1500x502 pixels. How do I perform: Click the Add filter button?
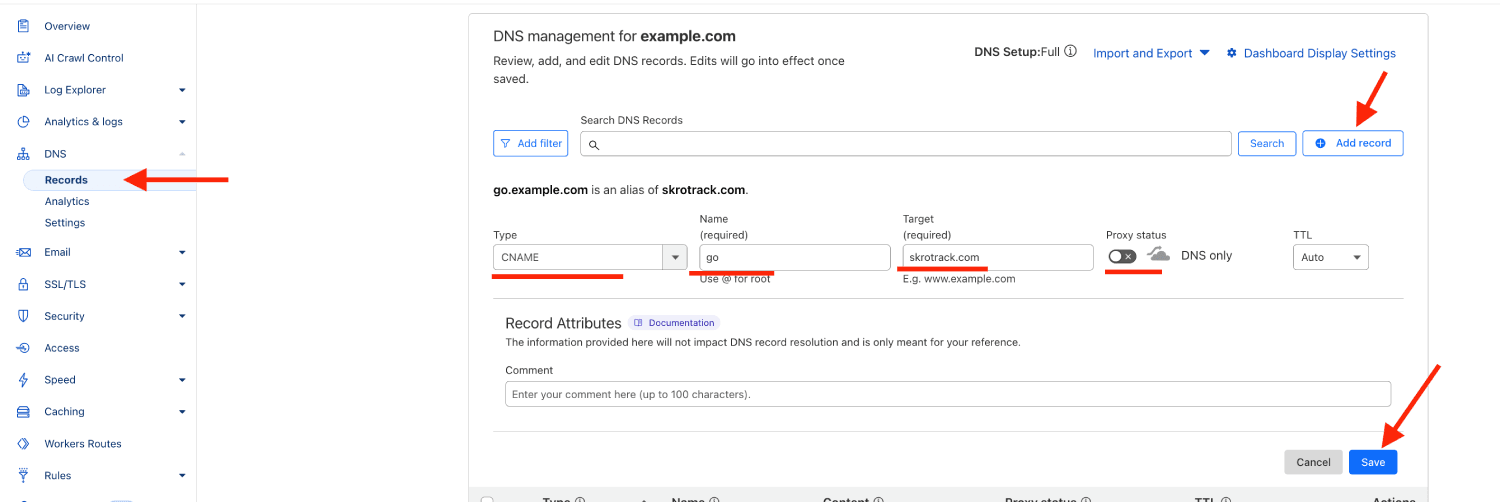(531, 144)
